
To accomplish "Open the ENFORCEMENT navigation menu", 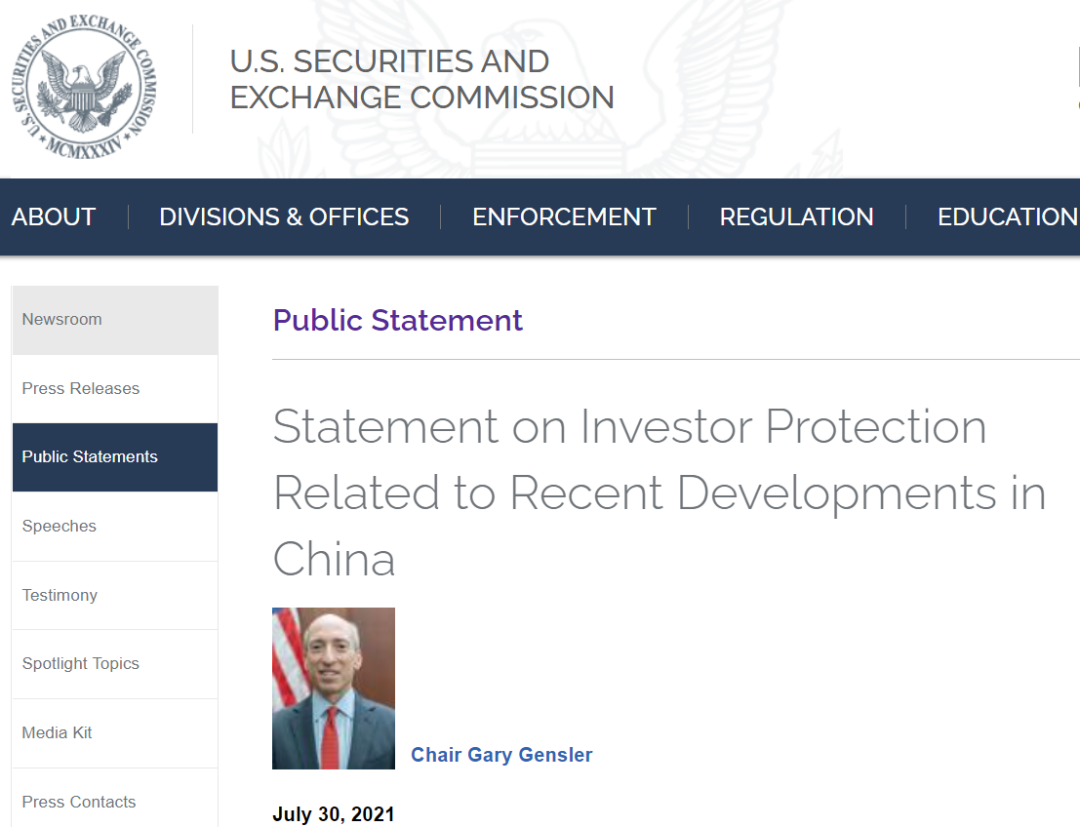I will (563, 217).
